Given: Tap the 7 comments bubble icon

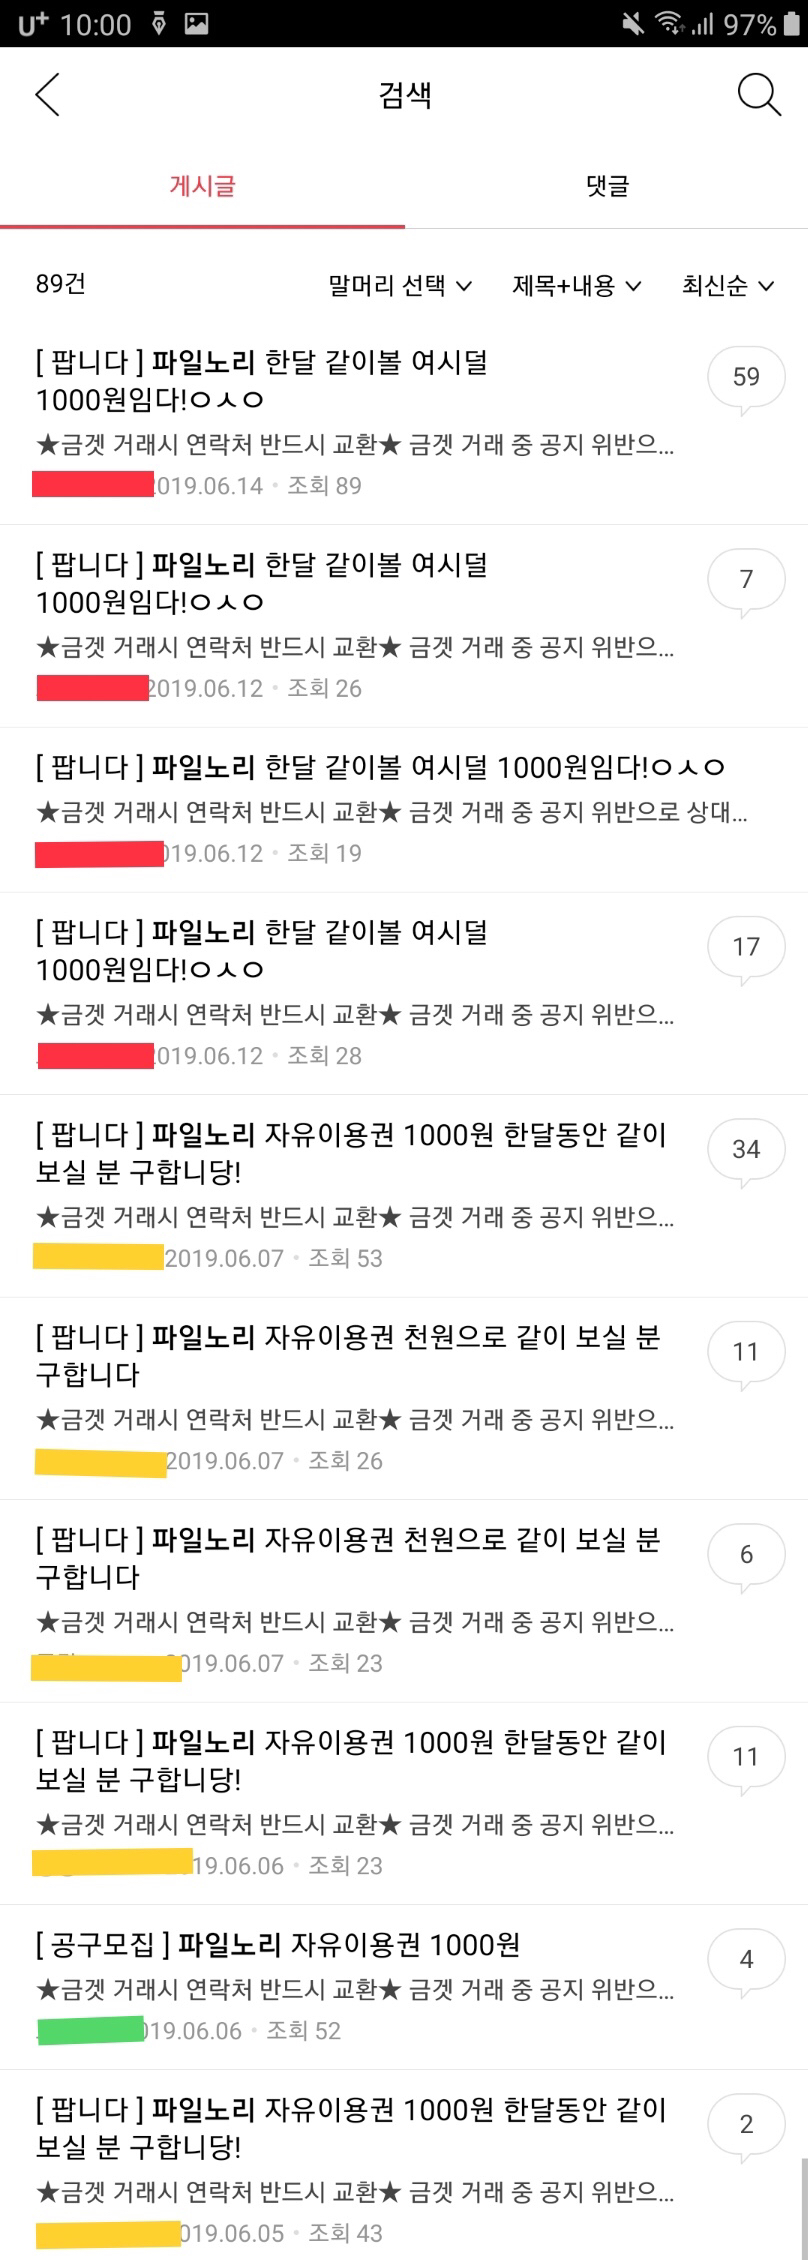Looking at the screenshot, I should click(746, 581).
